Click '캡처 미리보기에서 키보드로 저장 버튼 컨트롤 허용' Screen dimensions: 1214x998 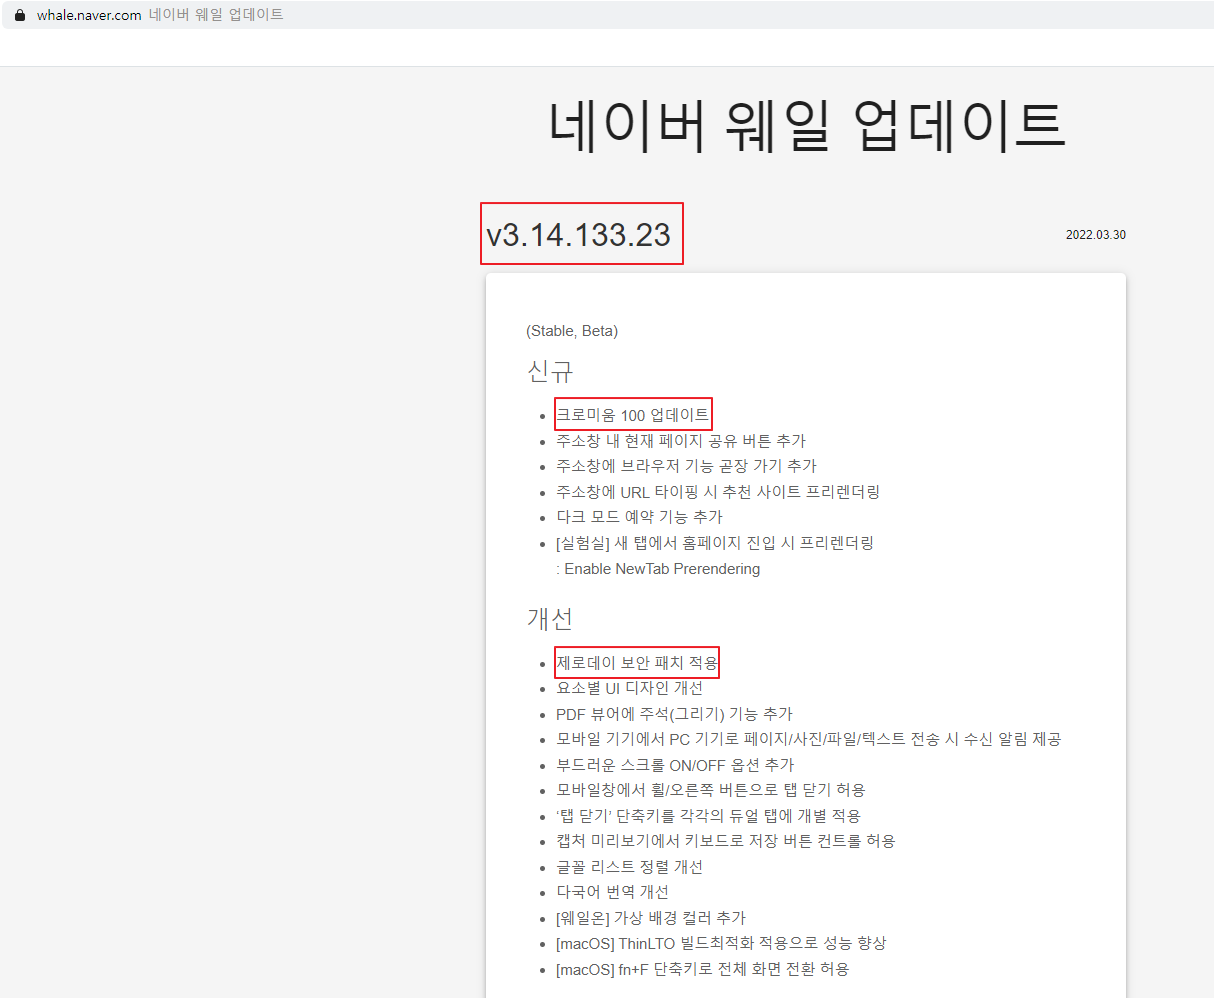(x=726, y=841)
